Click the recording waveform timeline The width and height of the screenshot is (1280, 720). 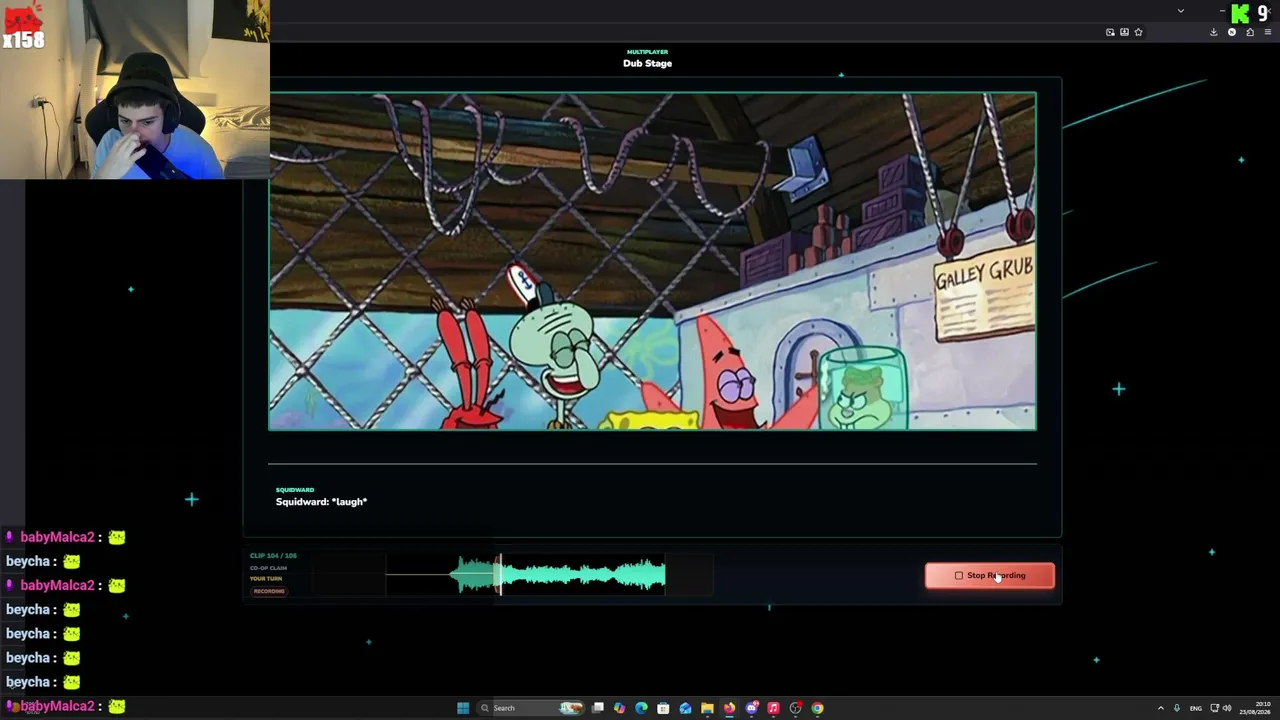[513, 575]
